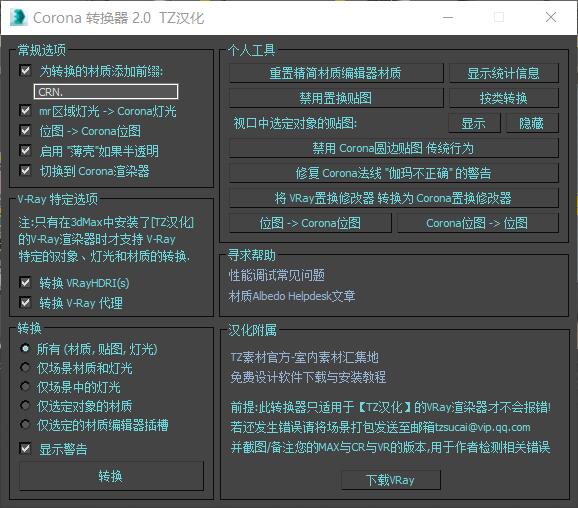Click the CRN. prefix text field
578x508 pixels.
click(106, 92)
